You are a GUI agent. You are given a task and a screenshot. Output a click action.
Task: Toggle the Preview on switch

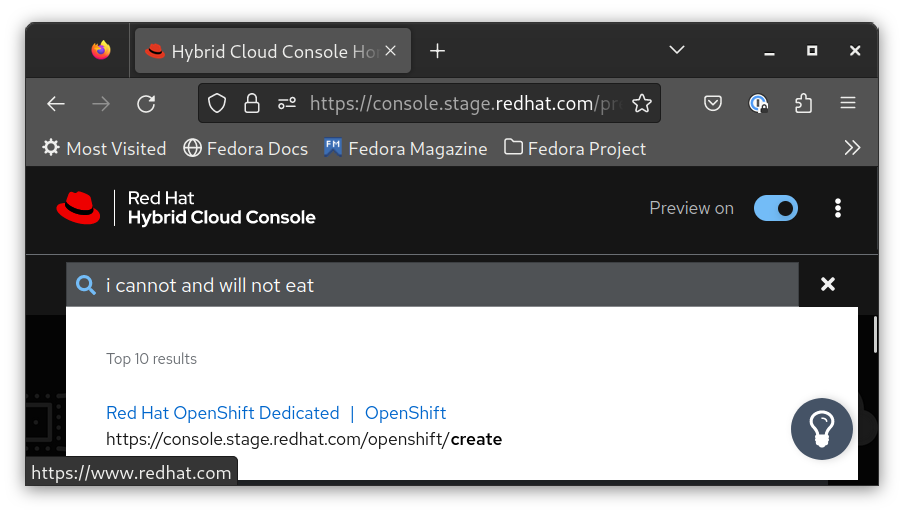pyautogui.click(x=776, y=208)
